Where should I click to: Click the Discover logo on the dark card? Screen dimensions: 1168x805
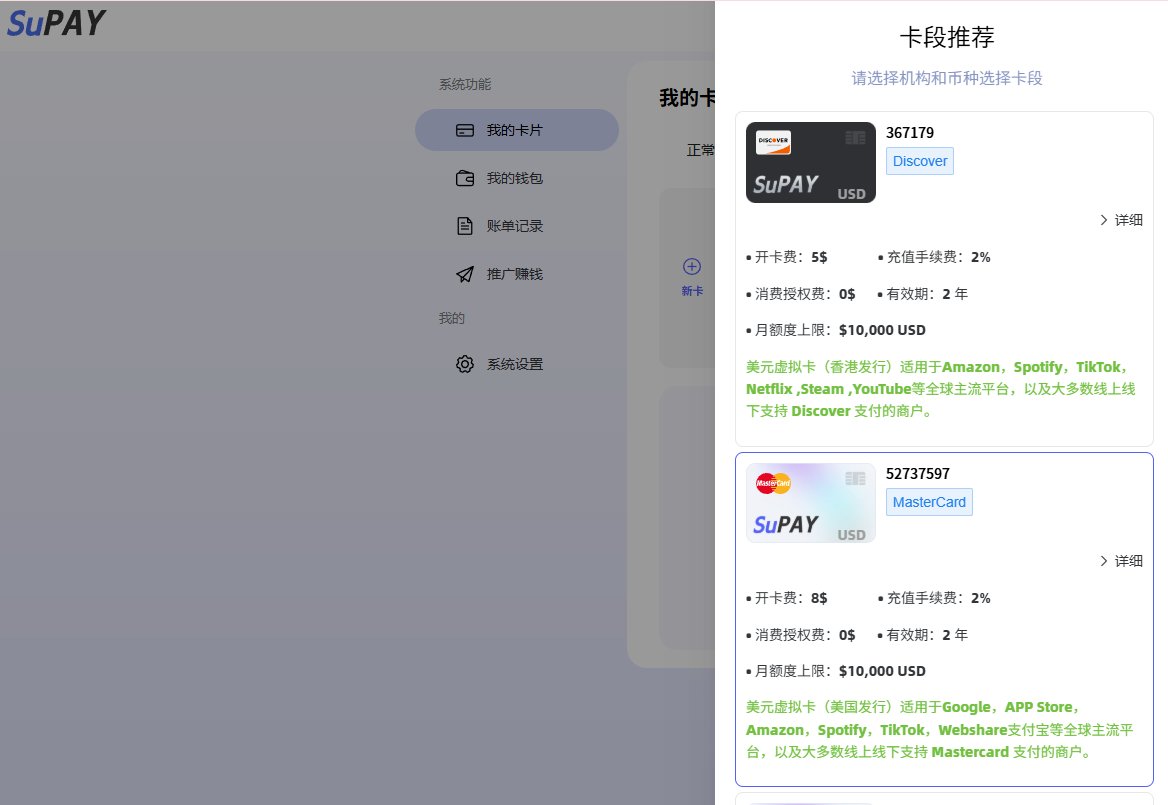[x=773, y=142]
